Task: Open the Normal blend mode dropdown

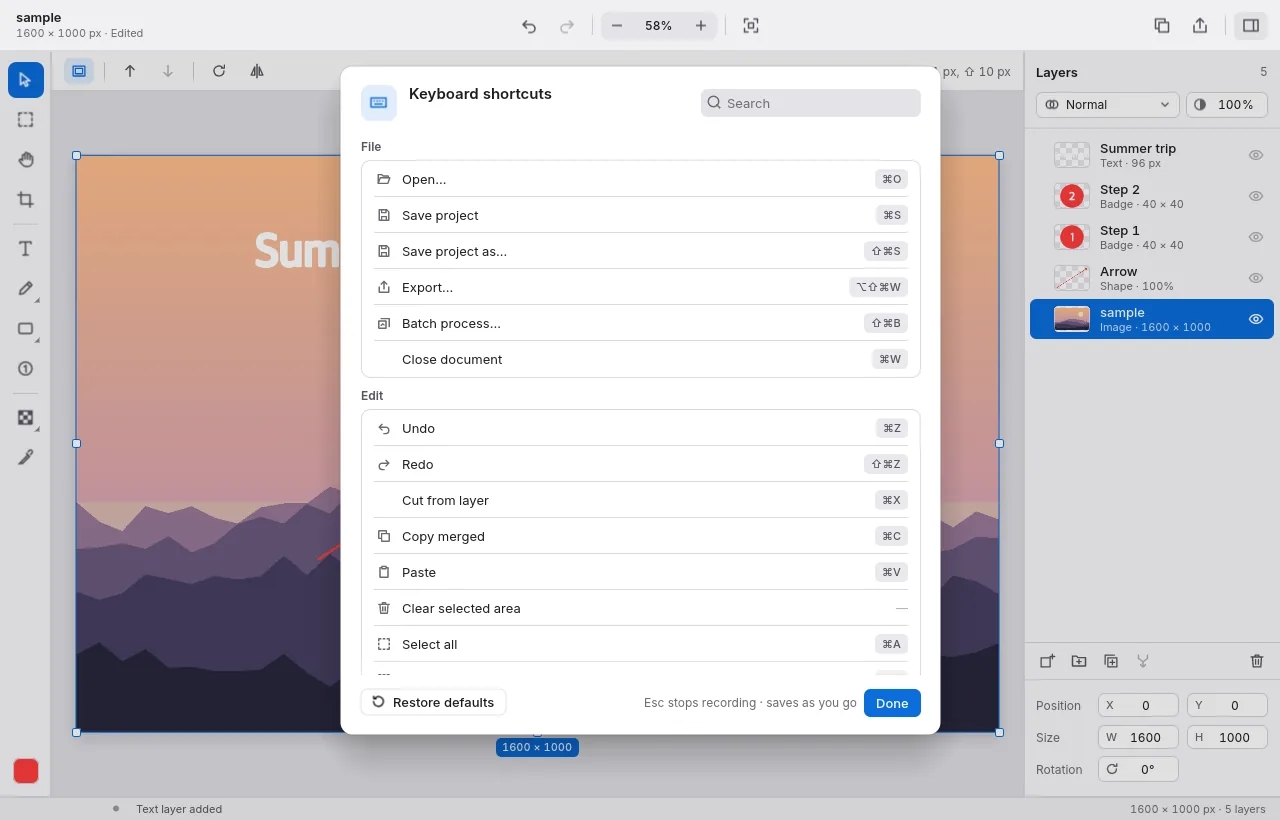Action: point(1108,104)
